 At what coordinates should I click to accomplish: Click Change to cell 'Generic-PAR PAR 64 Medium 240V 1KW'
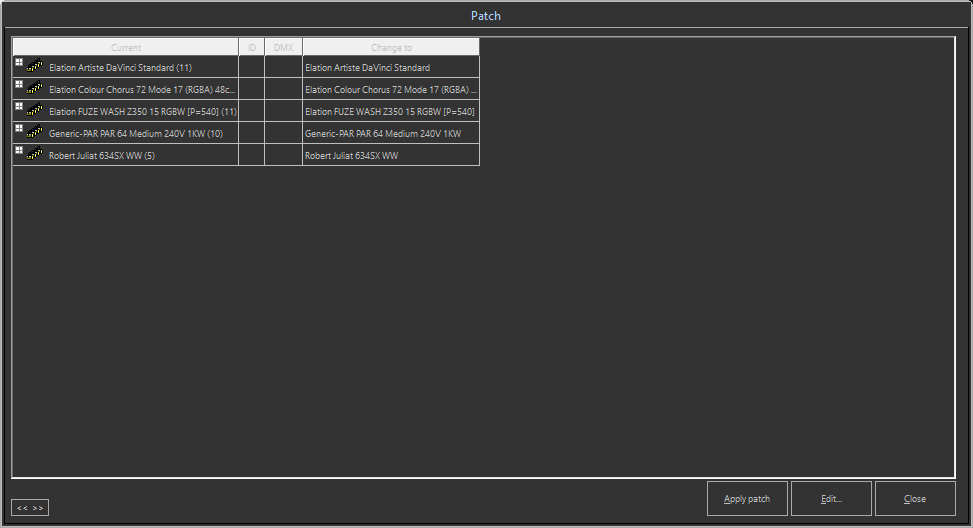click(x=391, y=133)
